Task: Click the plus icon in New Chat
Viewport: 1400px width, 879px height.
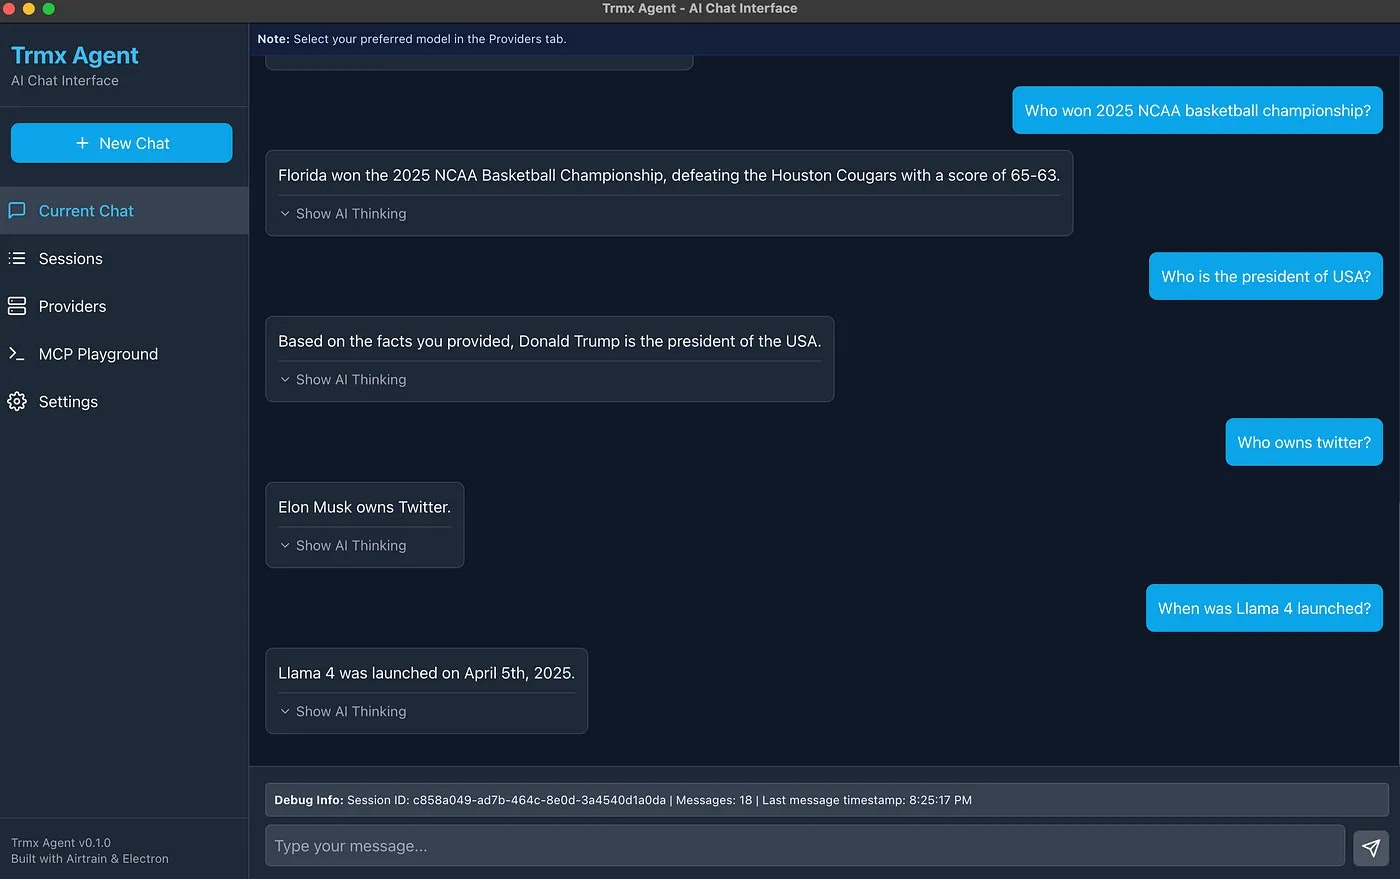Action: point(83,143)
